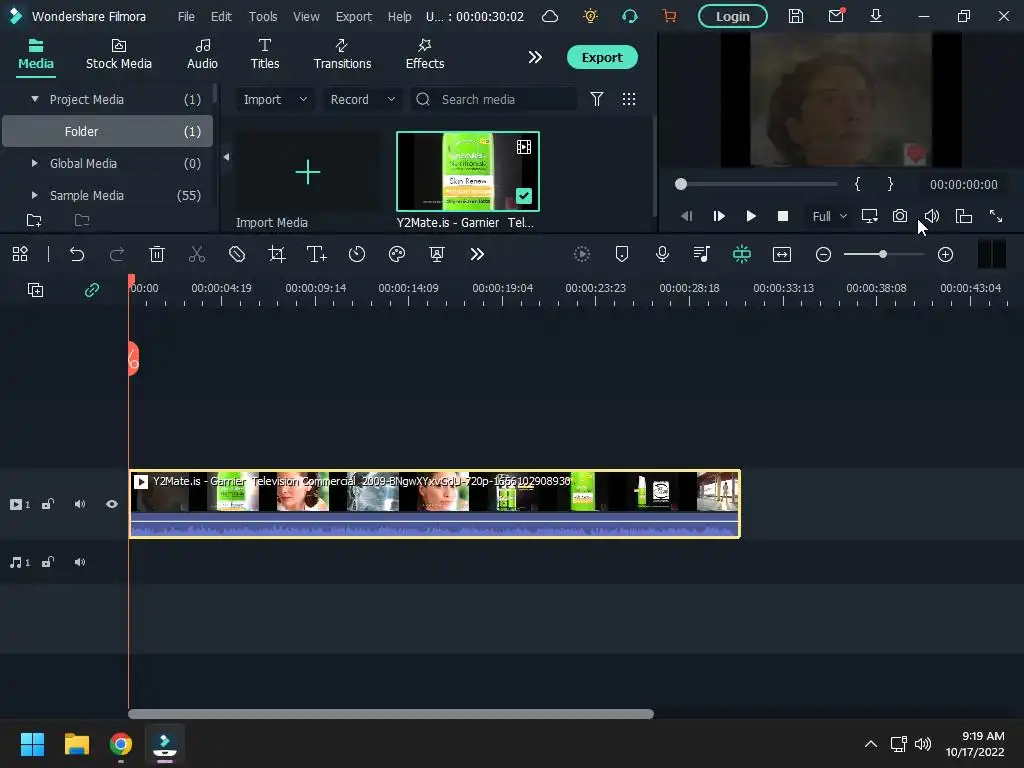Toggle lock on video track 1
The width and height of the screenshot is (1024, 768).
48,504
